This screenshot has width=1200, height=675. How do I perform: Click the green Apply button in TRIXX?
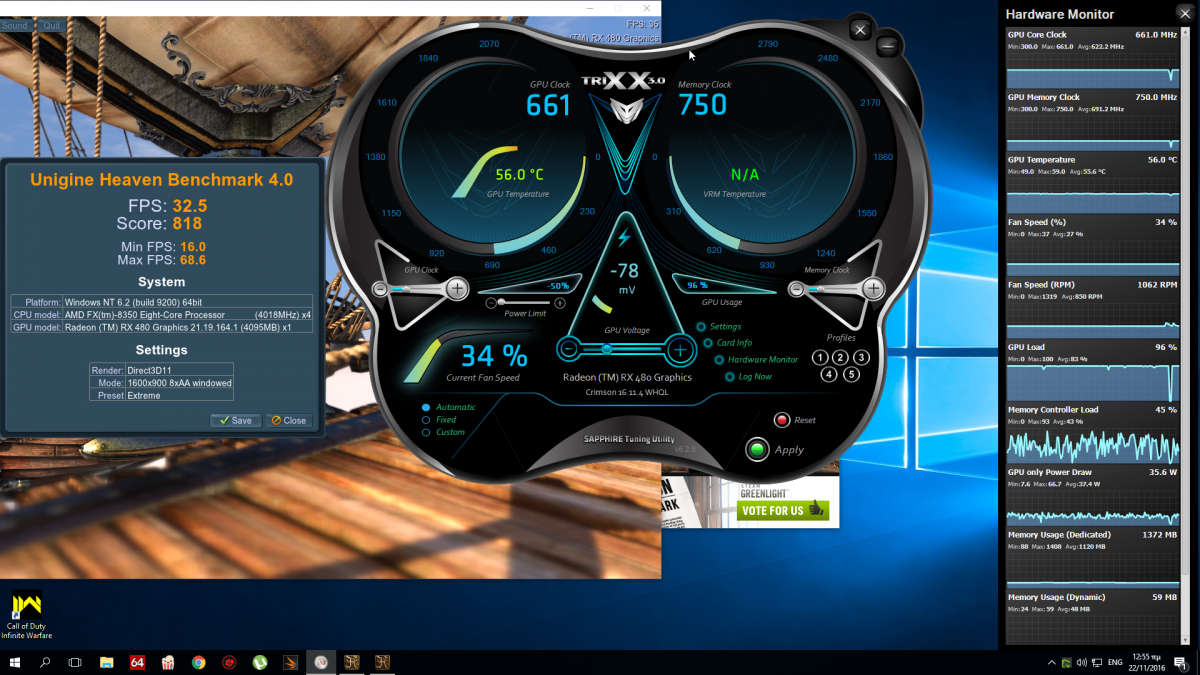click(x=758, y=449)
